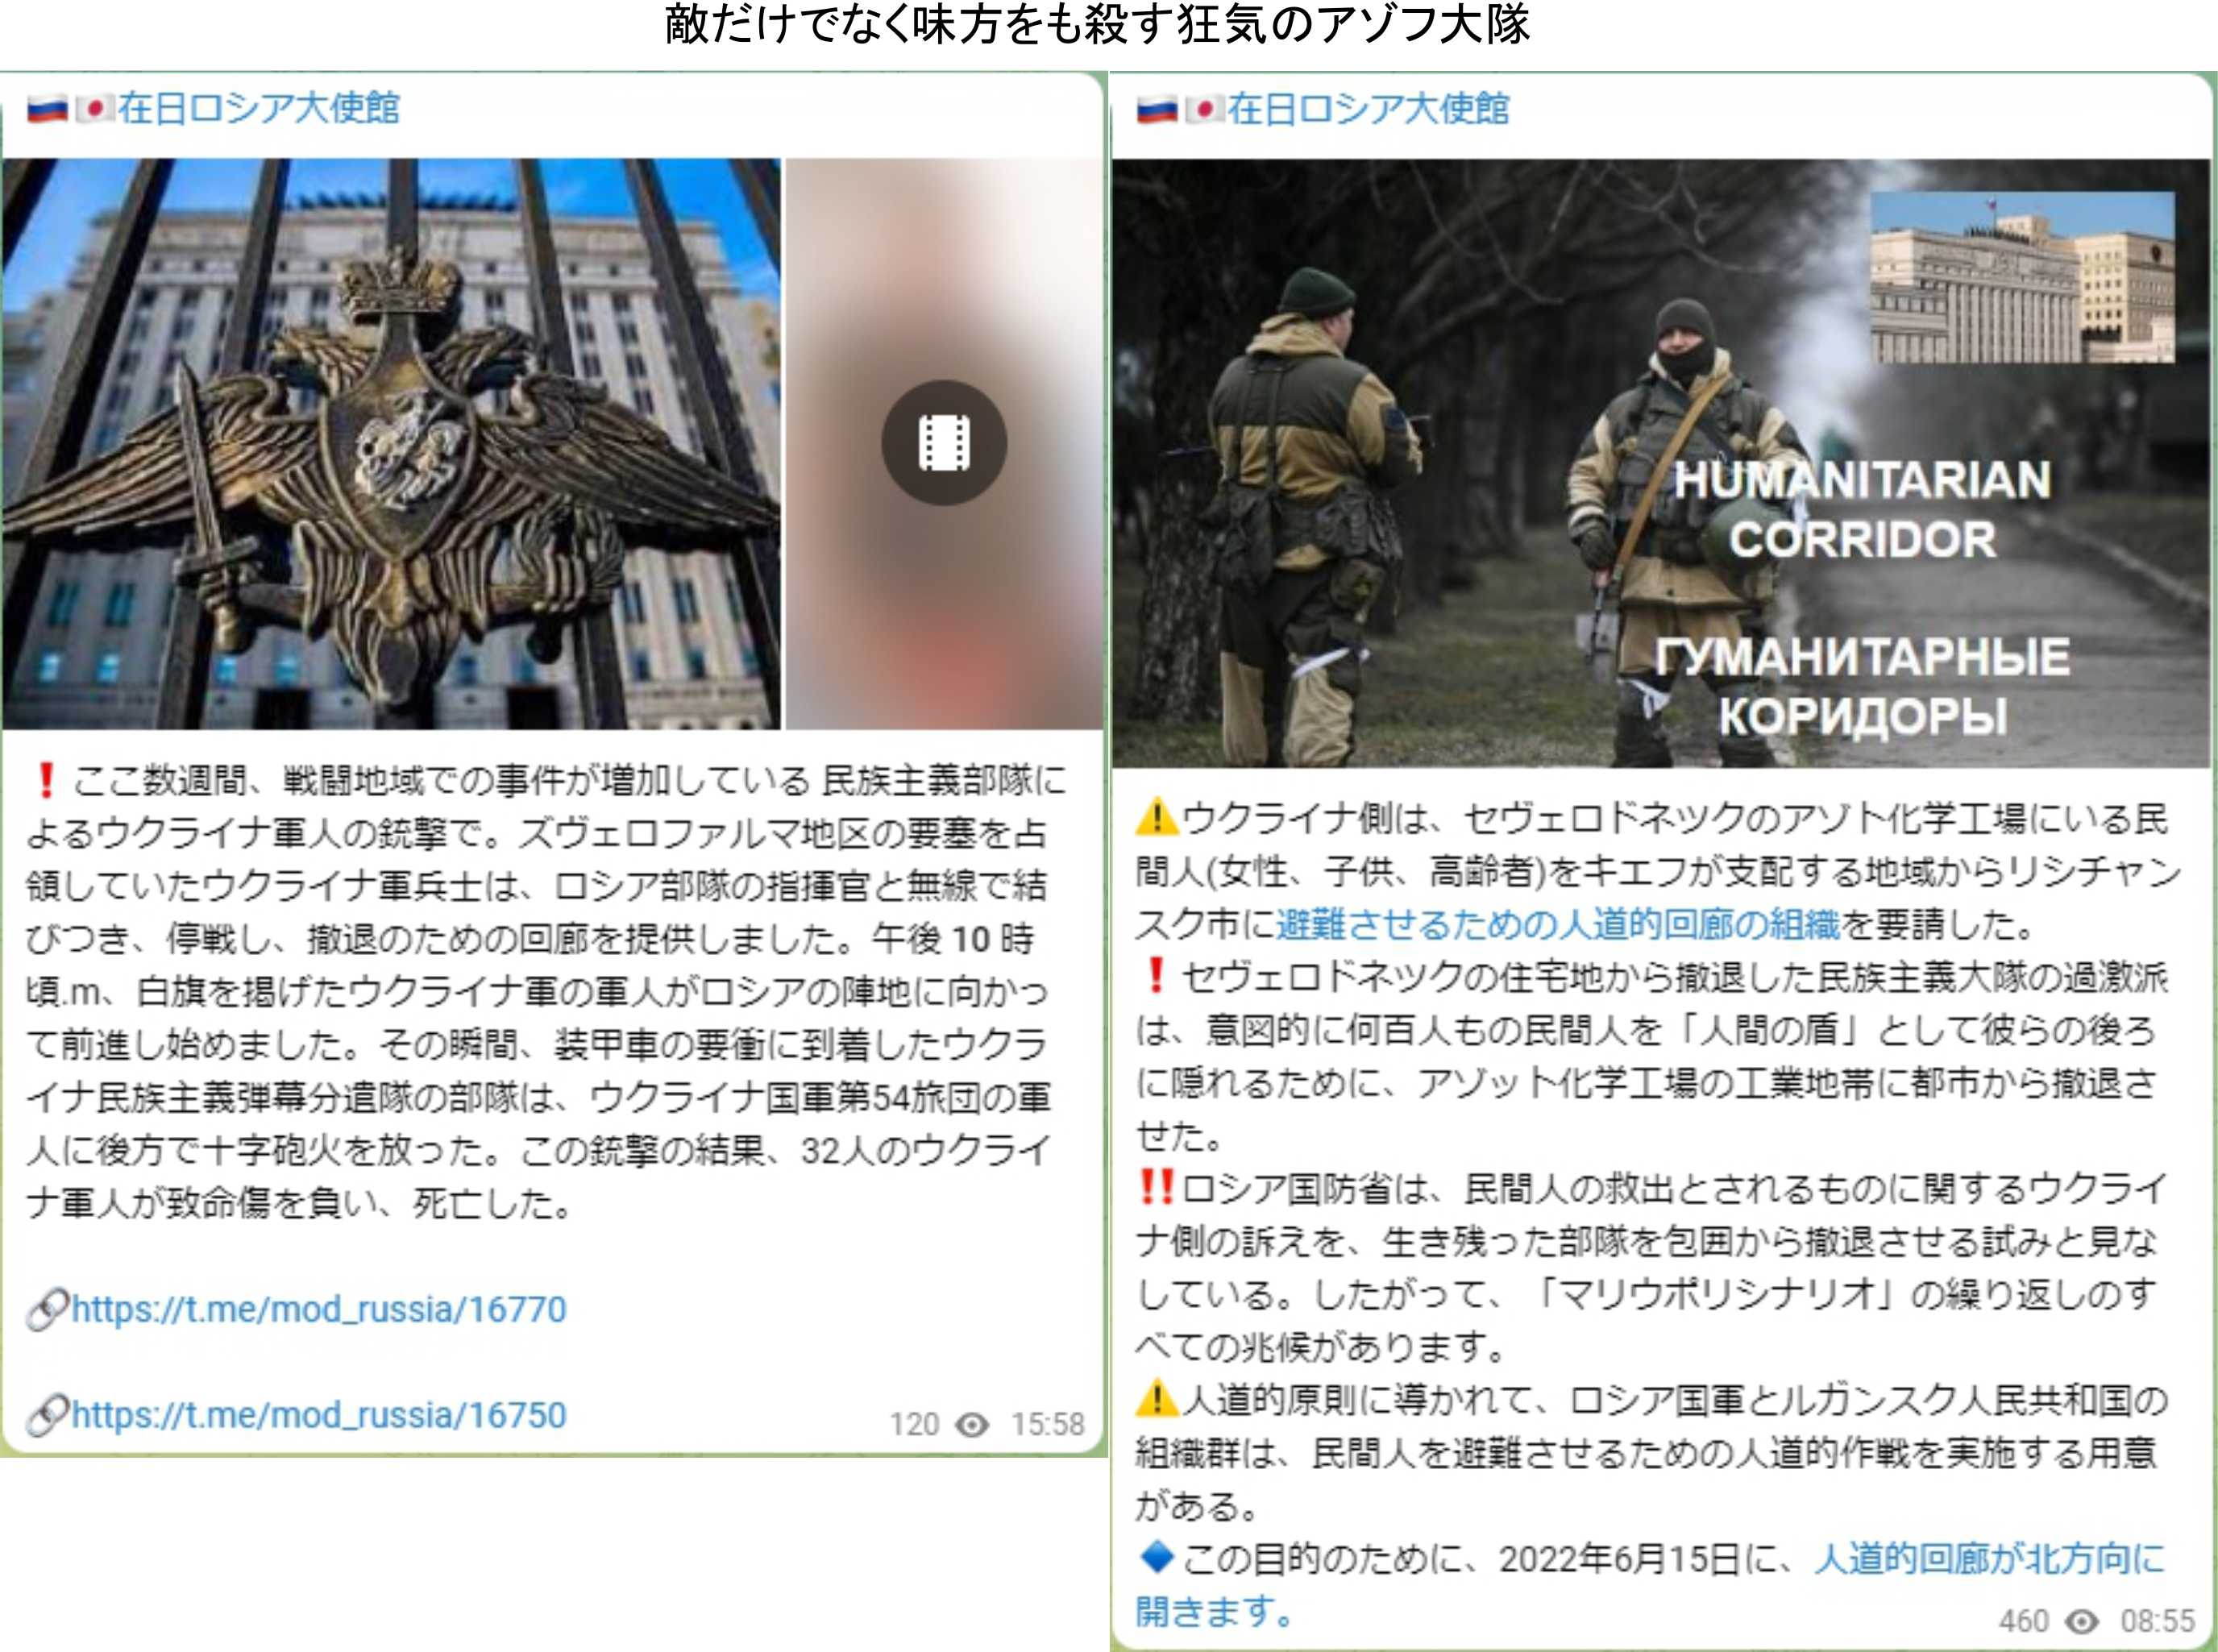Click the heading 敵だけでなく味方をも殺す狂気のアゾフ大隊
Screen dimensions: 2218x1652
(x=1098, y=25)
